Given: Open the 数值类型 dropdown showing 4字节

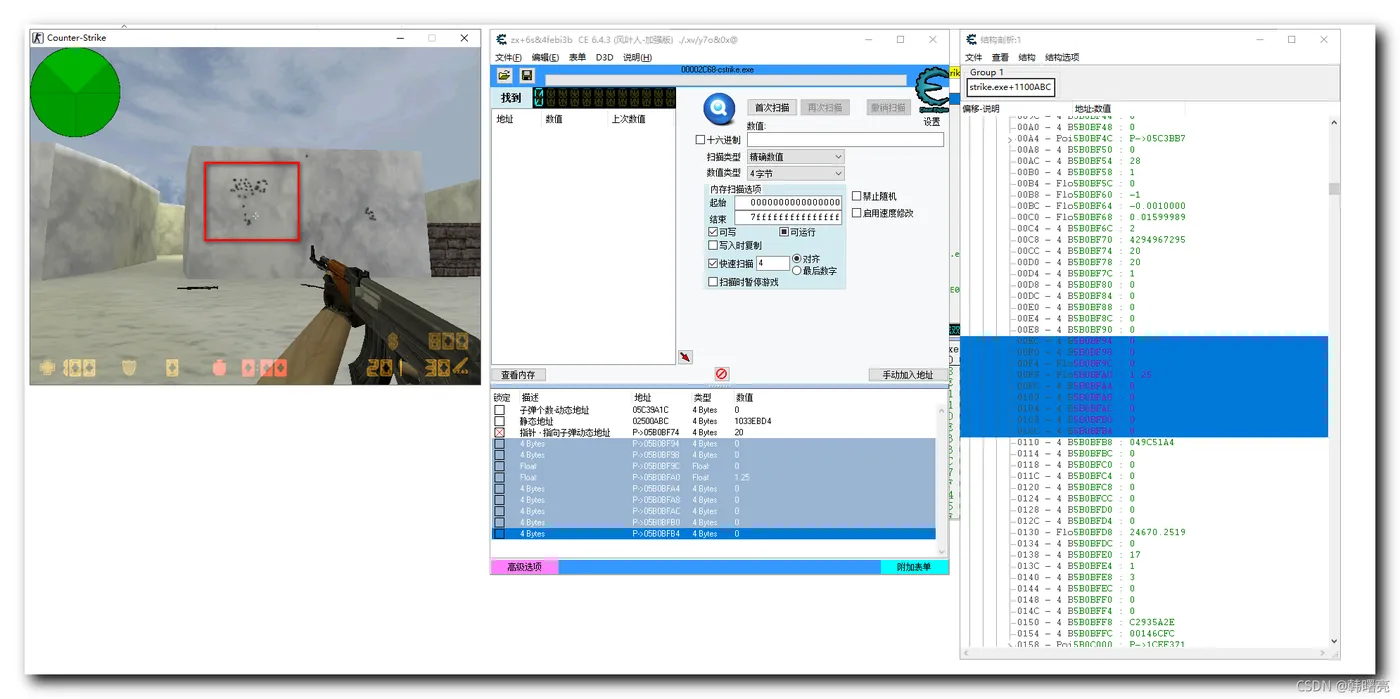Looking at the screenshot, I should 796,173.
